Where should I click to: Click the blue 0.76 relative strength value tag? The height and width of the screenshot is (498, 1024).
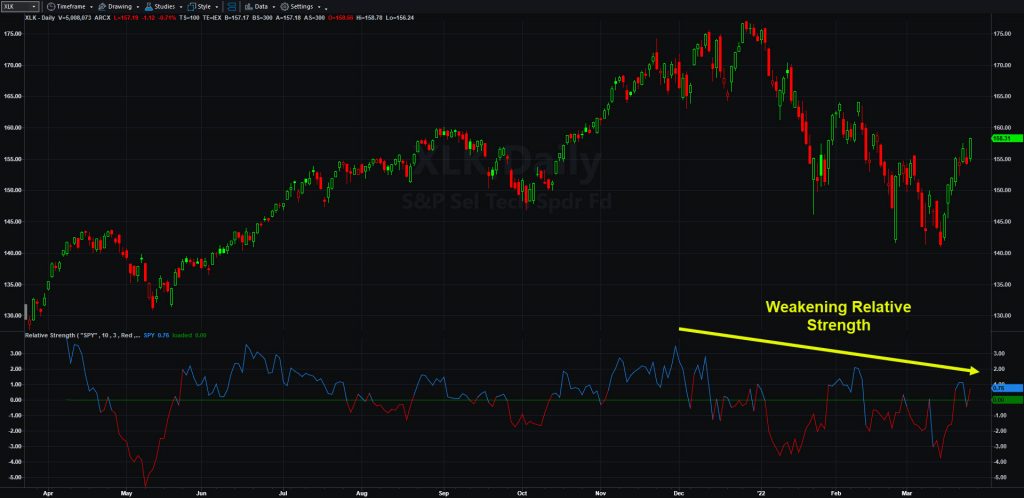click(x=1006, y=387)
